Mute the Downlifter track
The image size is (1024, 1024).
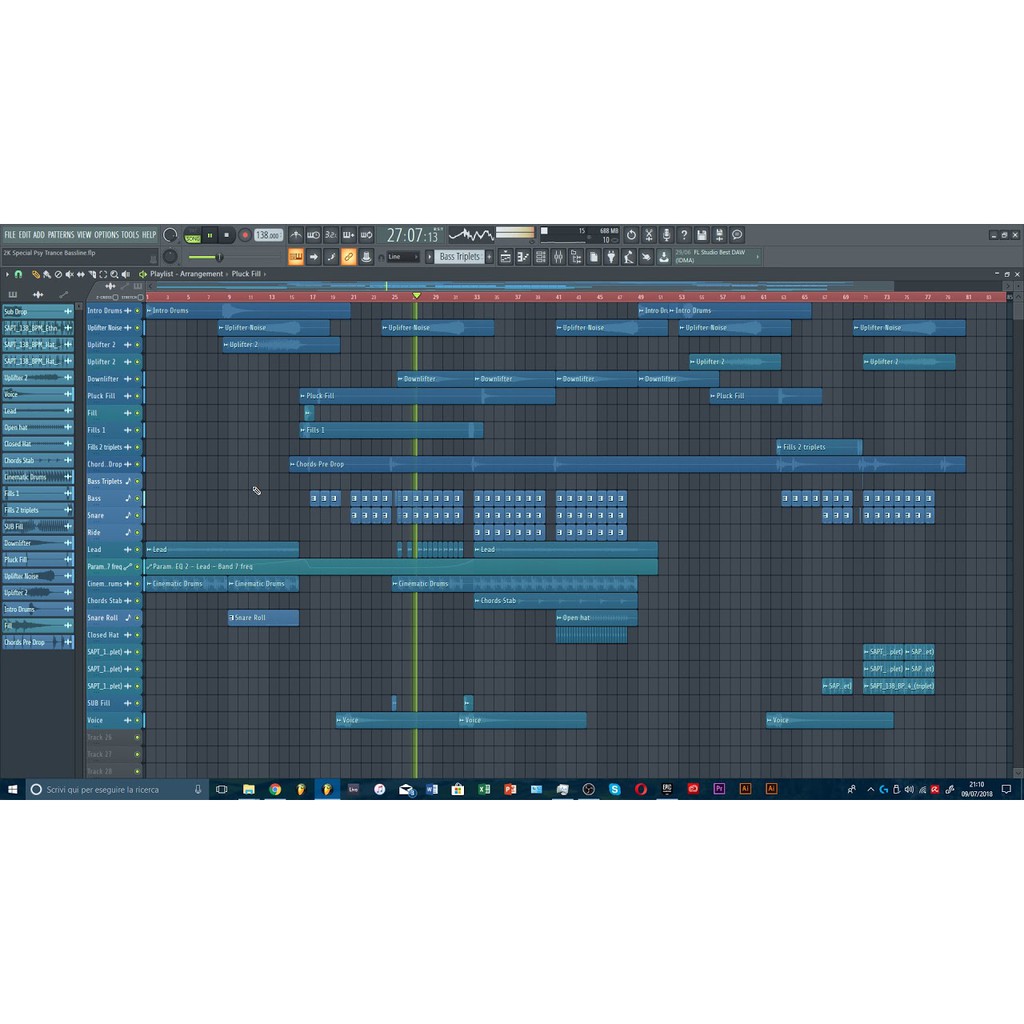[137, 379]
